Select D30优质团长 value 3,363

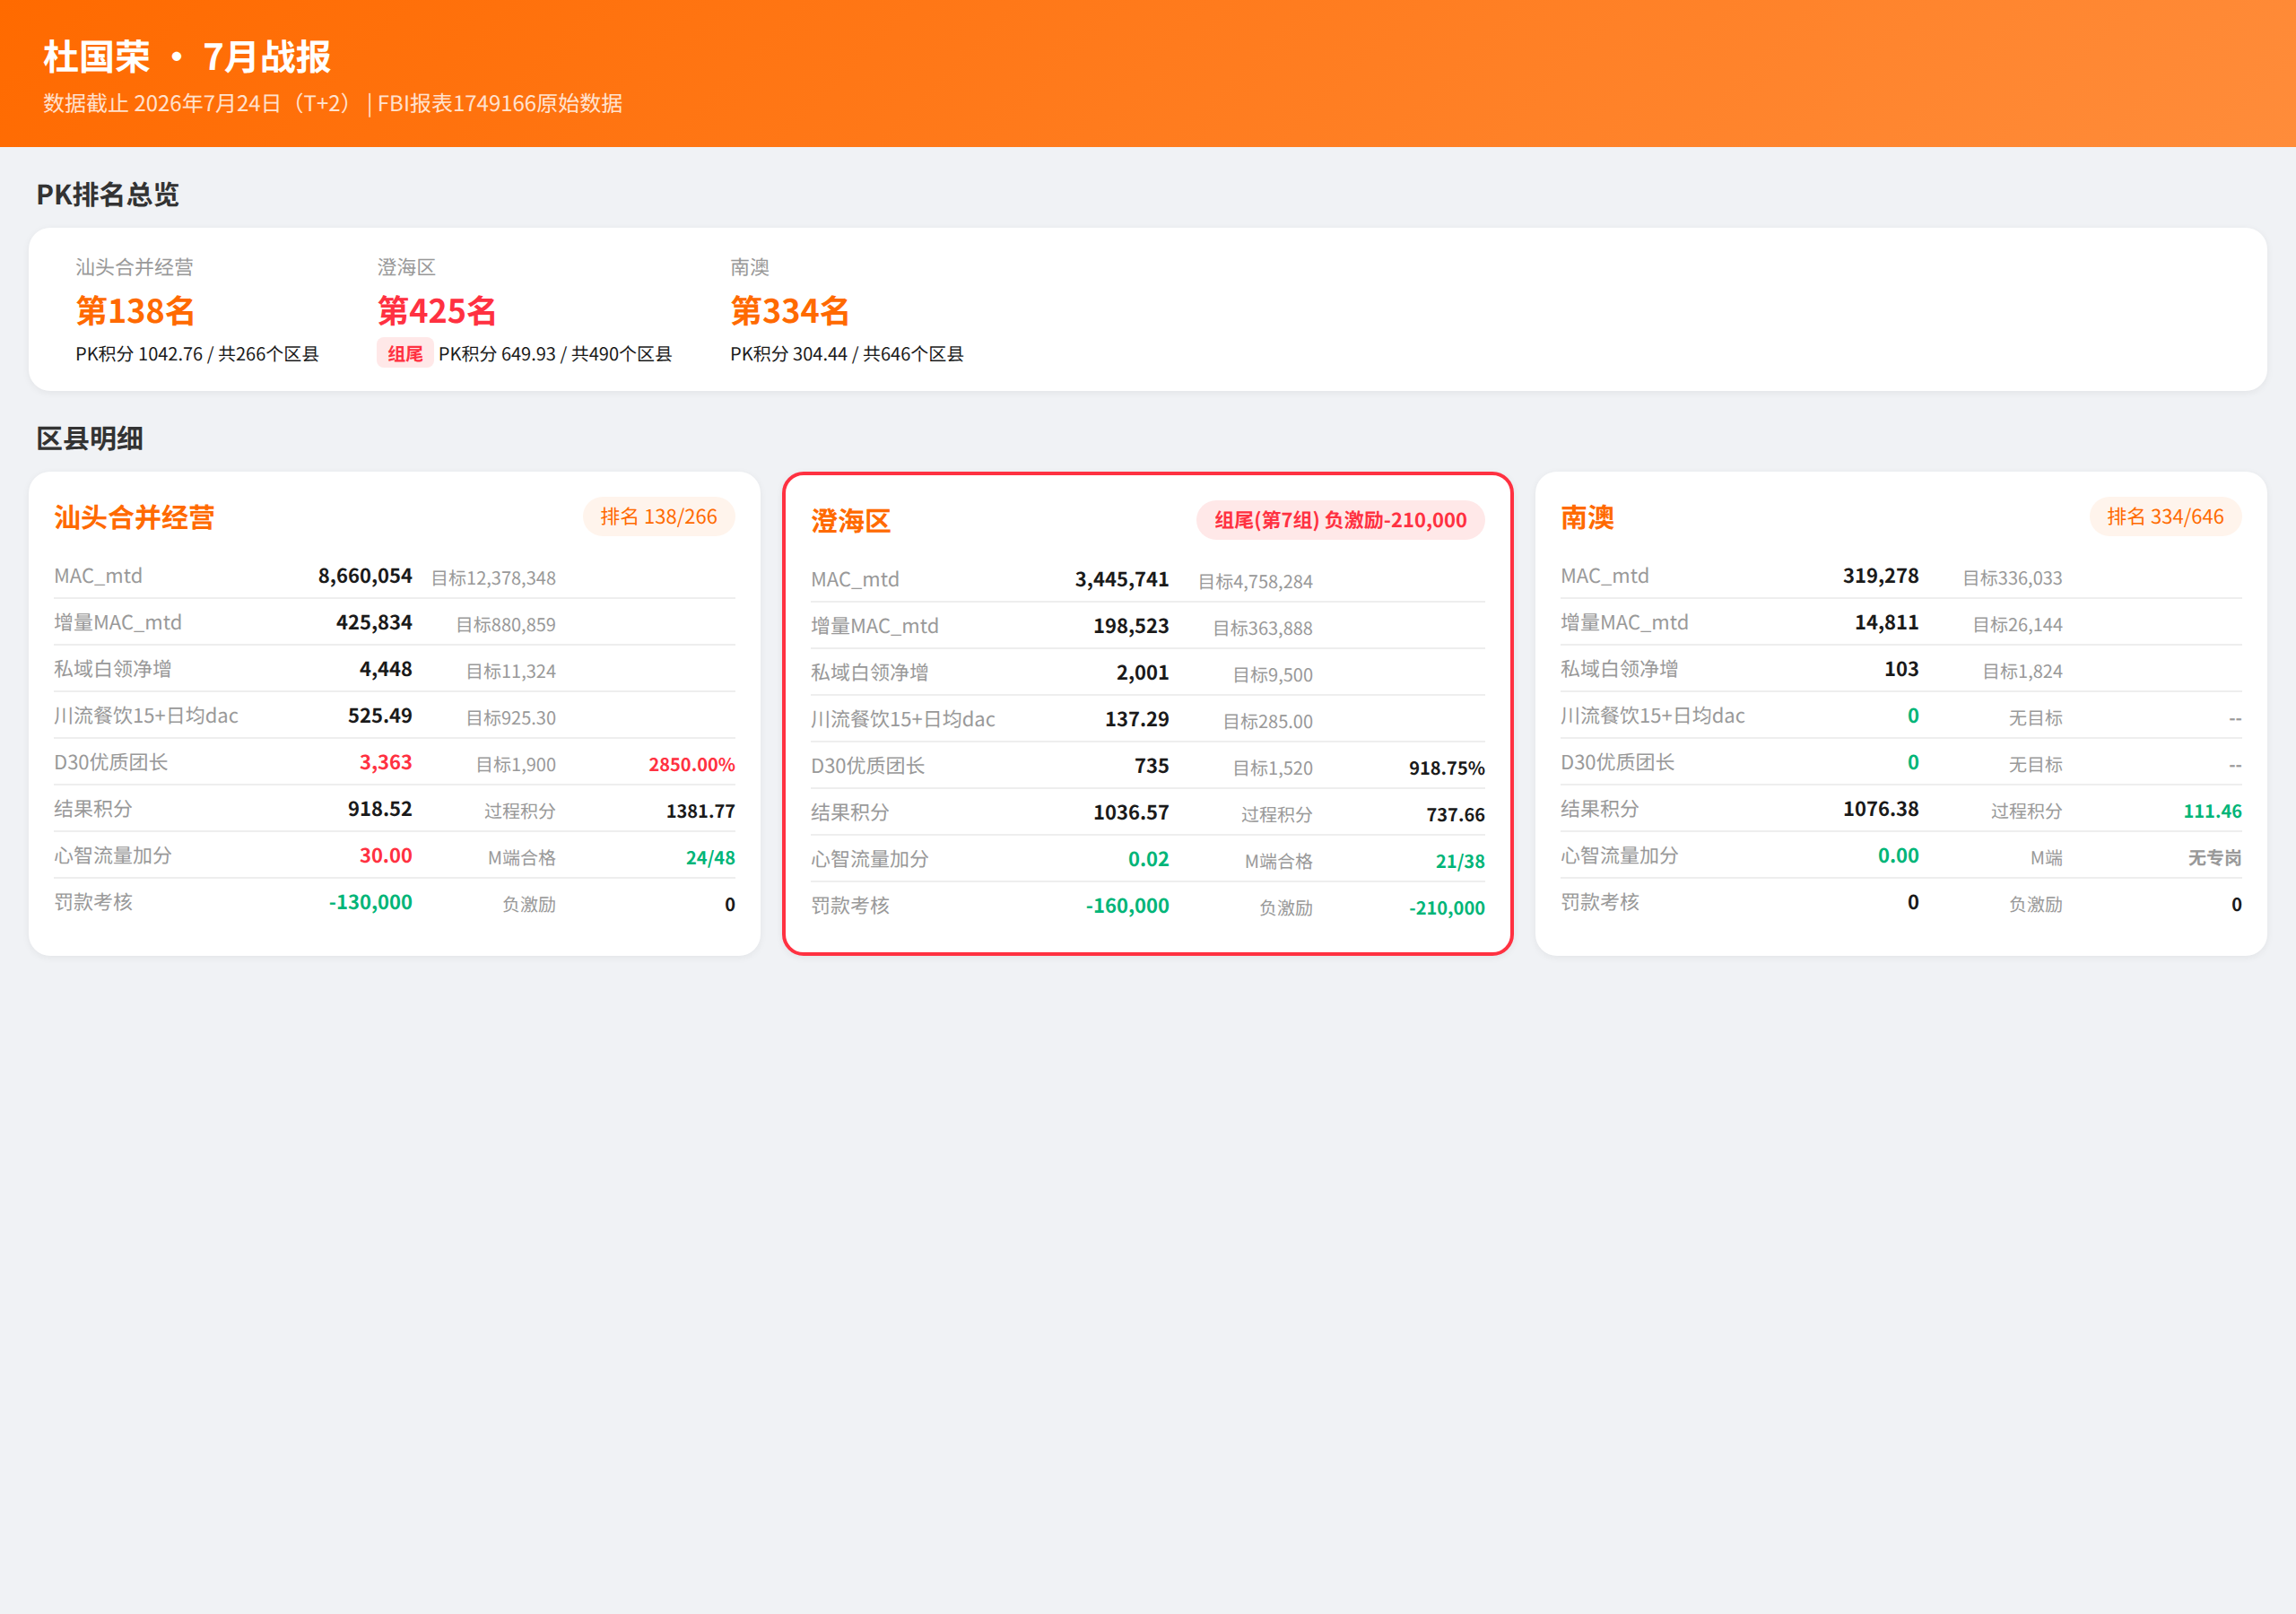coord(386,762)
